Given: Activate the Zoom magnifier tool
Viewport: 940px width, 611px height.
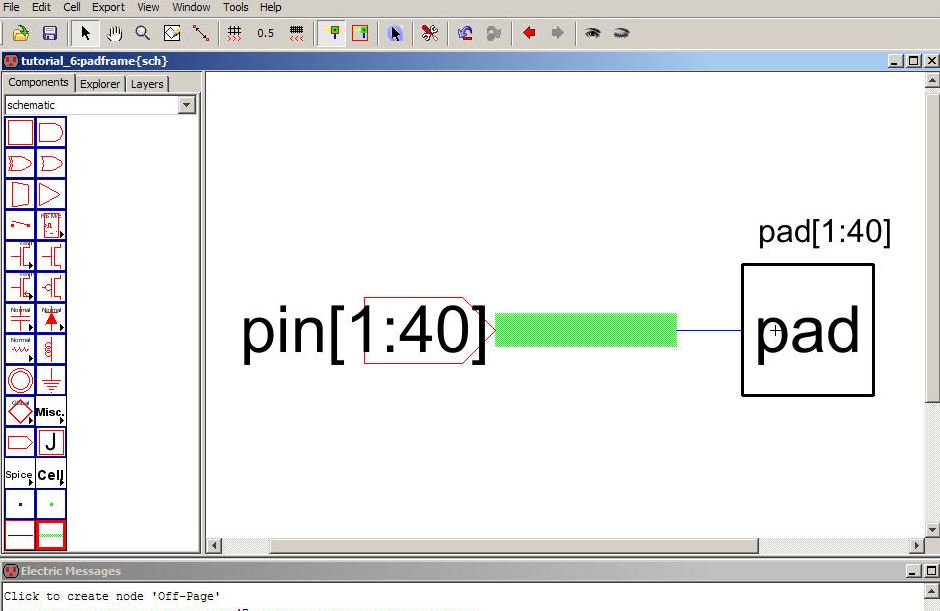Looking at the screenshot, I should pos(143,33).
